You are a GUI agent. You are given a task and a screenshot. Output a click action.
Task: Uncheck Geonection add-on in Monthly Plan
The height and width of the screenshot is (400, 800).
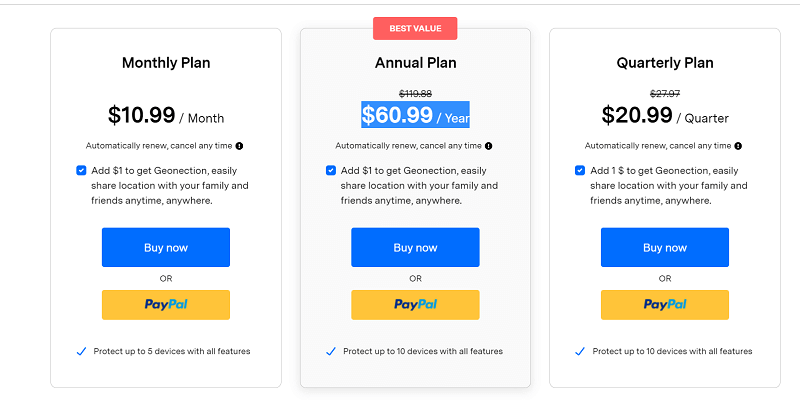click(x=81, y=171)
